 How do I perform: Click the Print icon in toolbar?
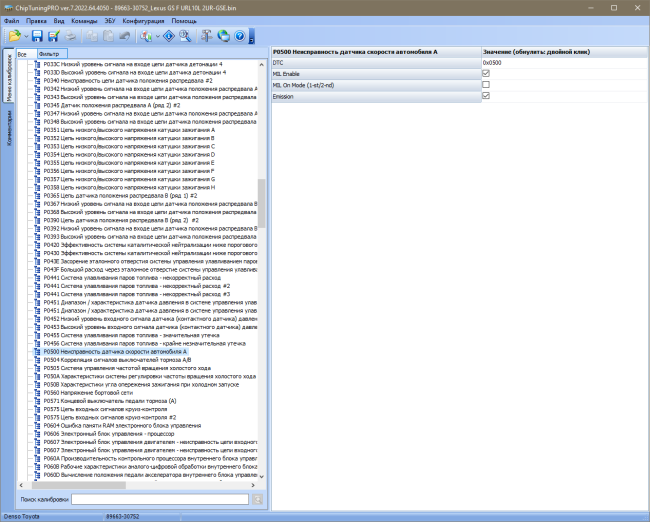point(70,36)
